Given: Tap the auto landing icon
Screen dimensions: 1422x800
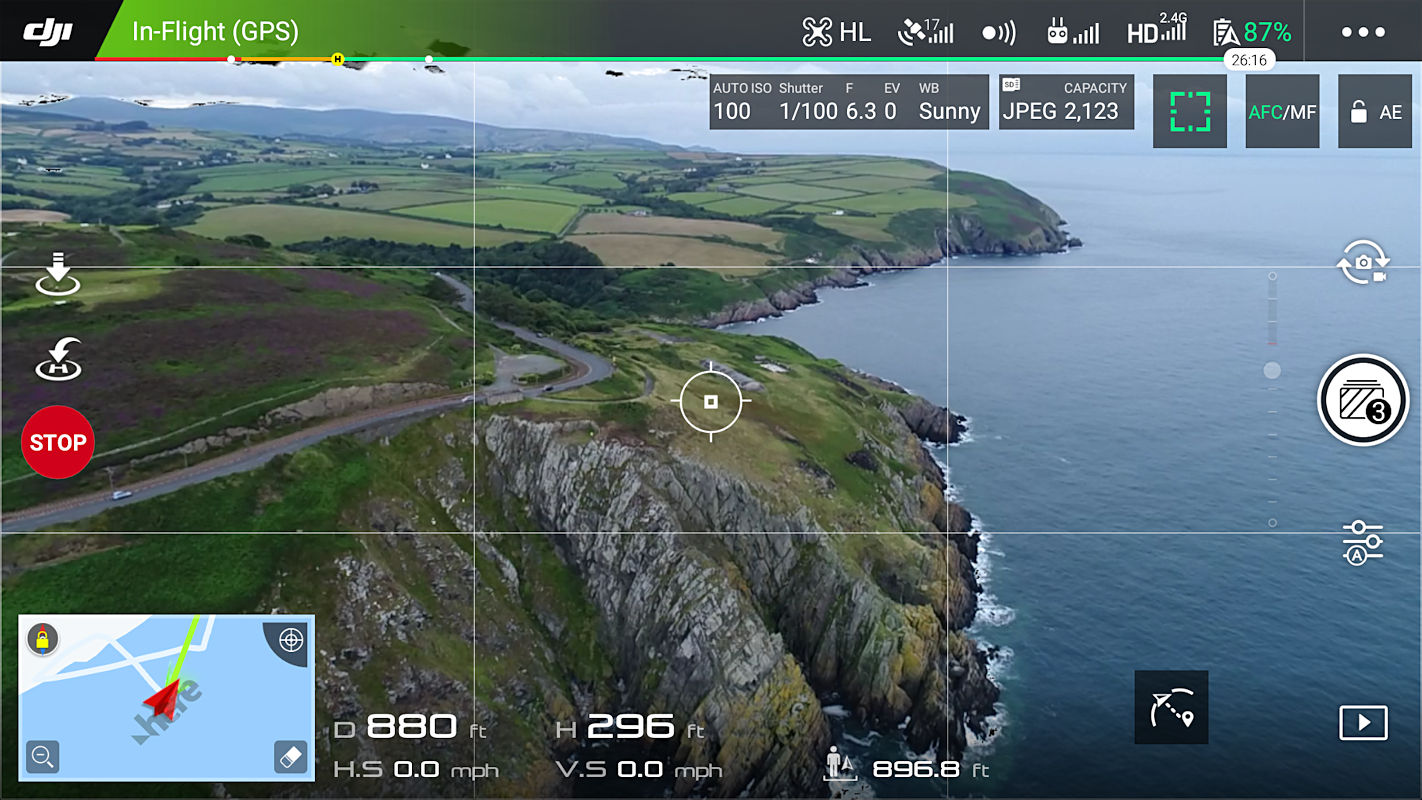Looking at the screenshot, I should pos(58,275).
